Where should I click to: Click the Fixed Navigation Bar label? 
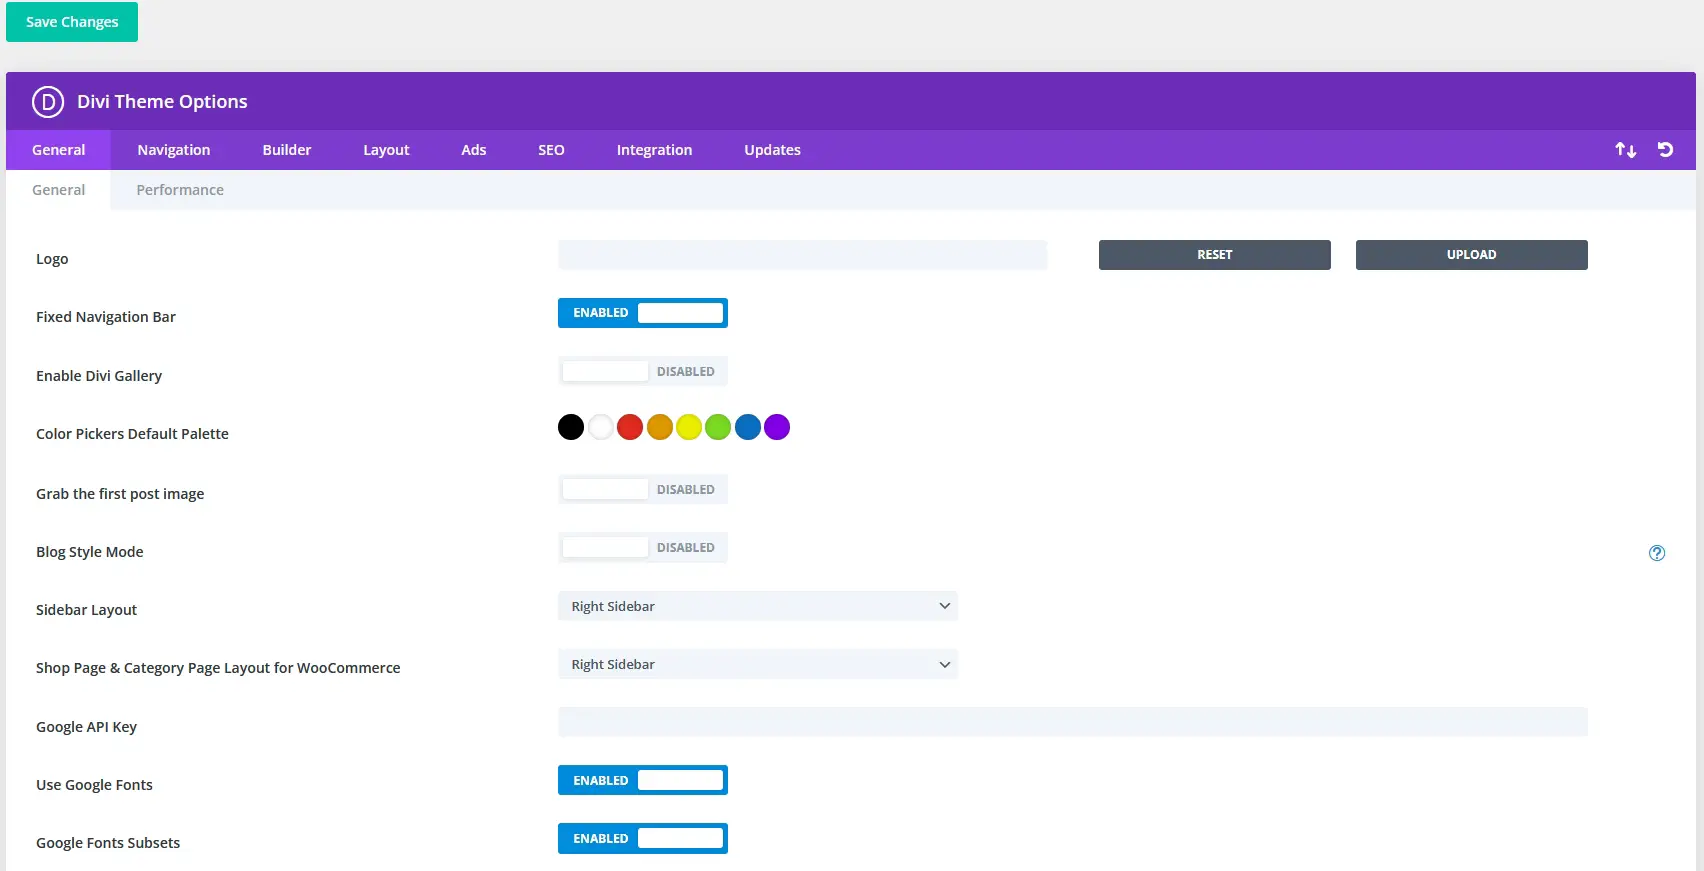pos(106,317)
